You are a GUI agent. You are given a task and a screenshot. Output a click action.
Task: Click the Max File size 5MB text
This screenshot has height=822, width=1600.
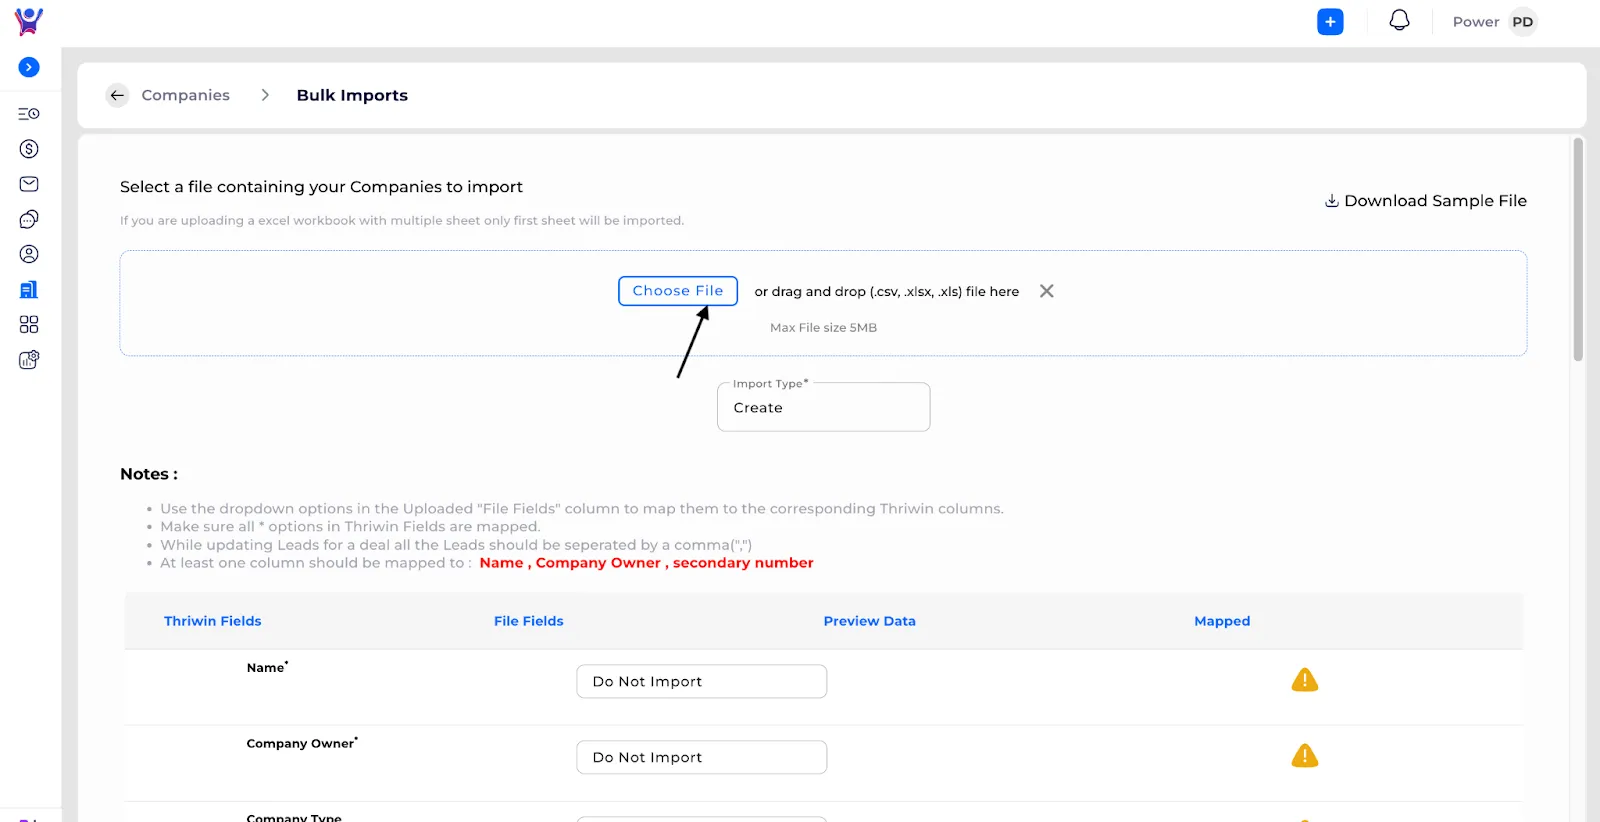tap(823, 328)
